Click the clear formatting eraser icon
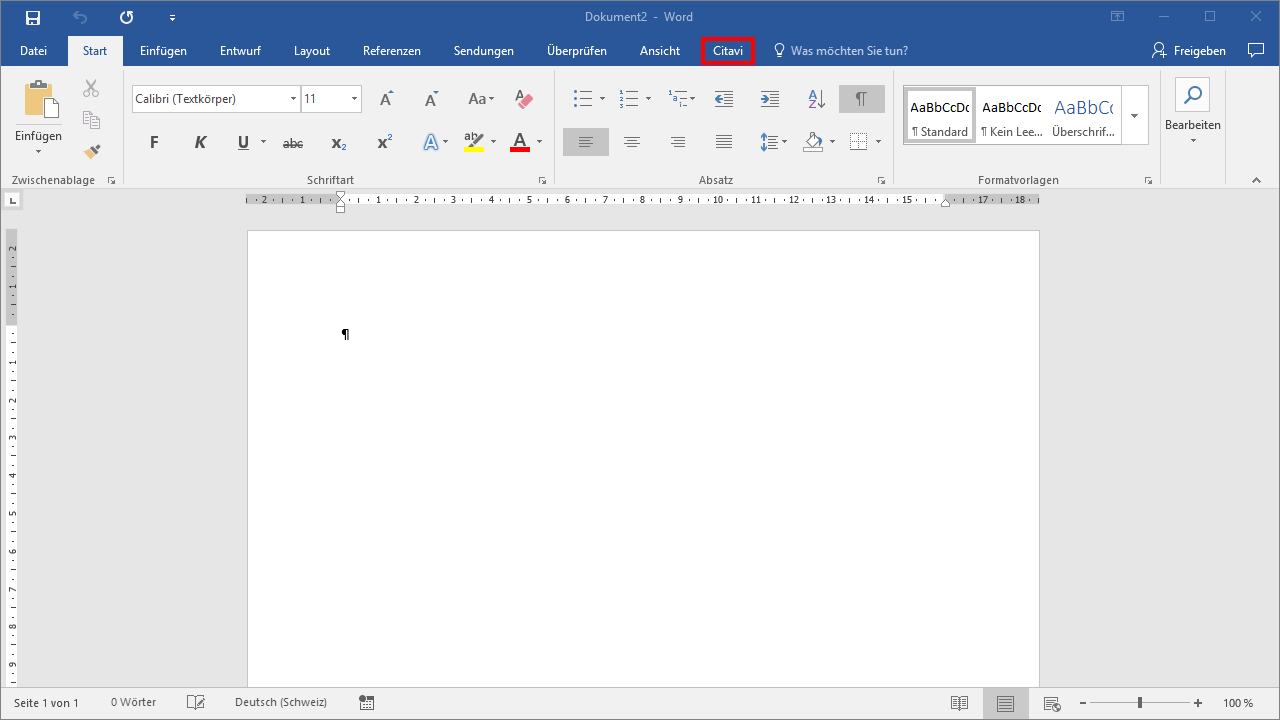Viewport: 1280px width, 720px height. click(524, 98)
